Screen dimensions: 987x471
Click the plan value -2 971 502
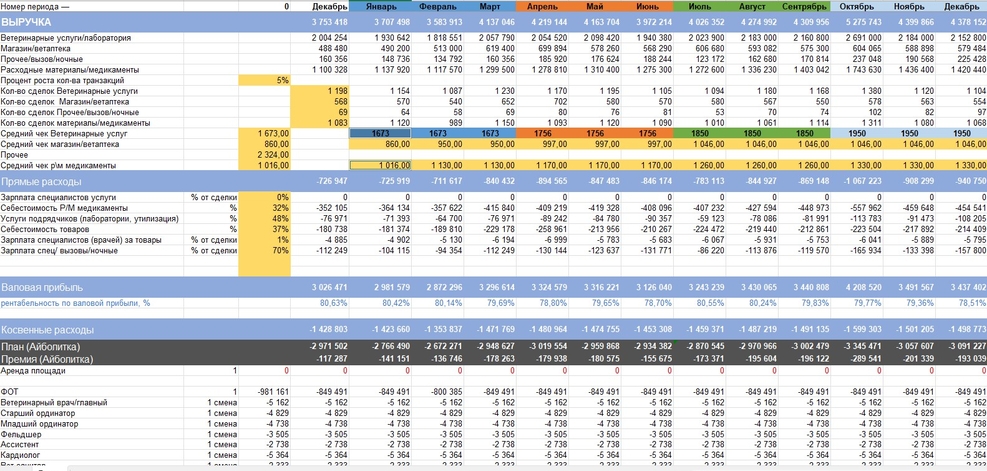[328, 347]
